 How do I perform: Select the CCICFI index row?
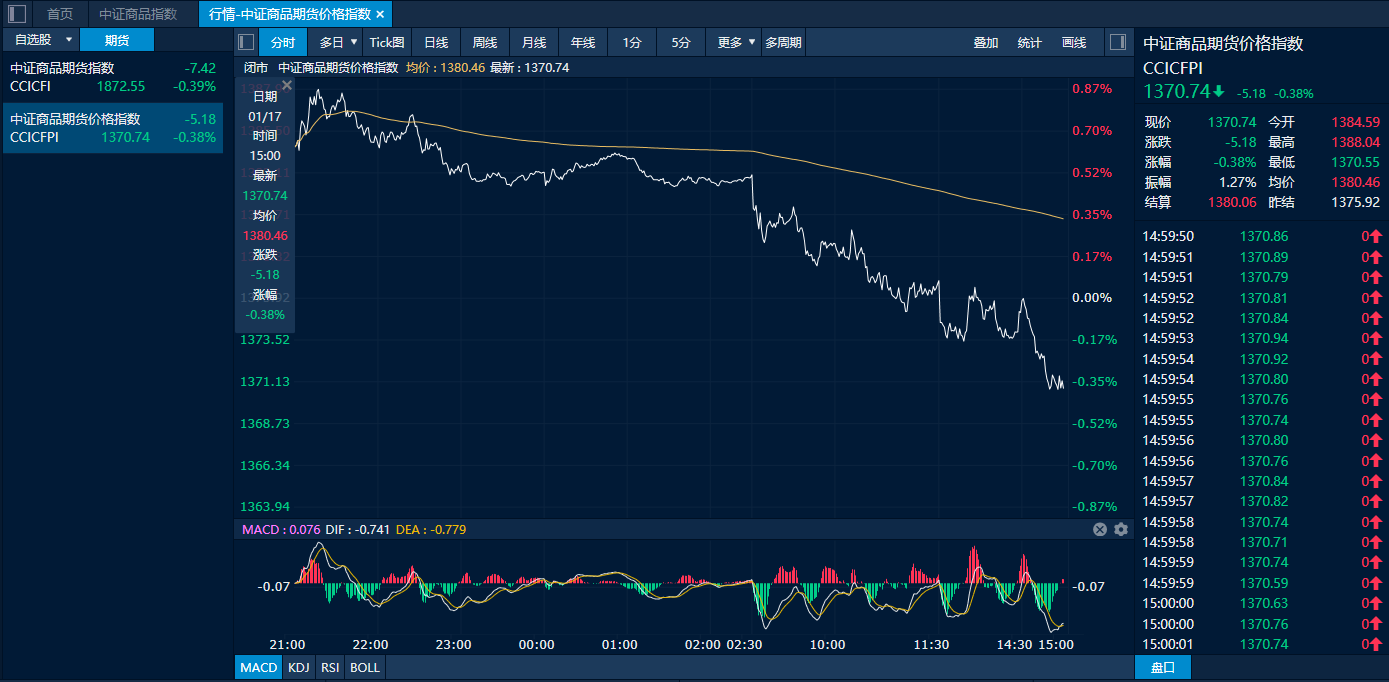coord(113,77)
